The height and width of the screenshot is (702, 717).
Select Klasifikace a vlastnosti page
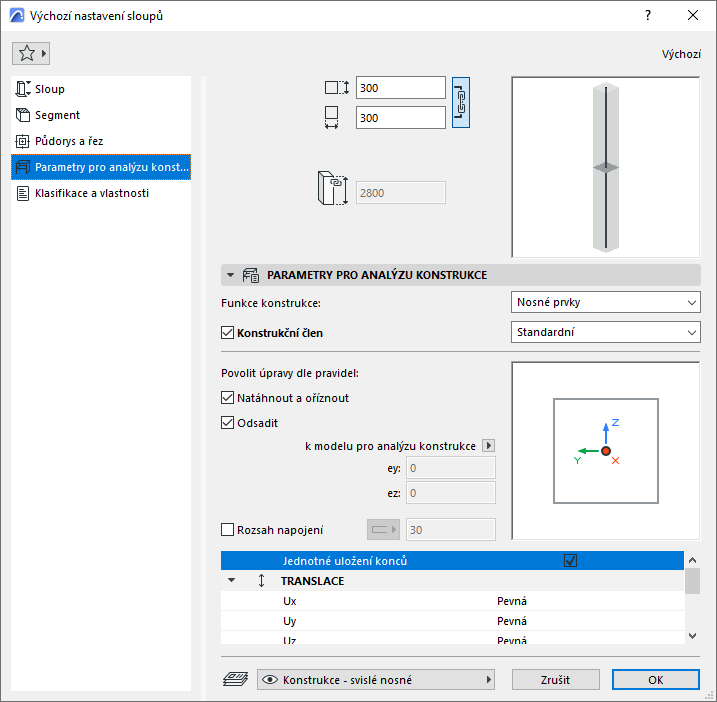click(x=101, y=193)
